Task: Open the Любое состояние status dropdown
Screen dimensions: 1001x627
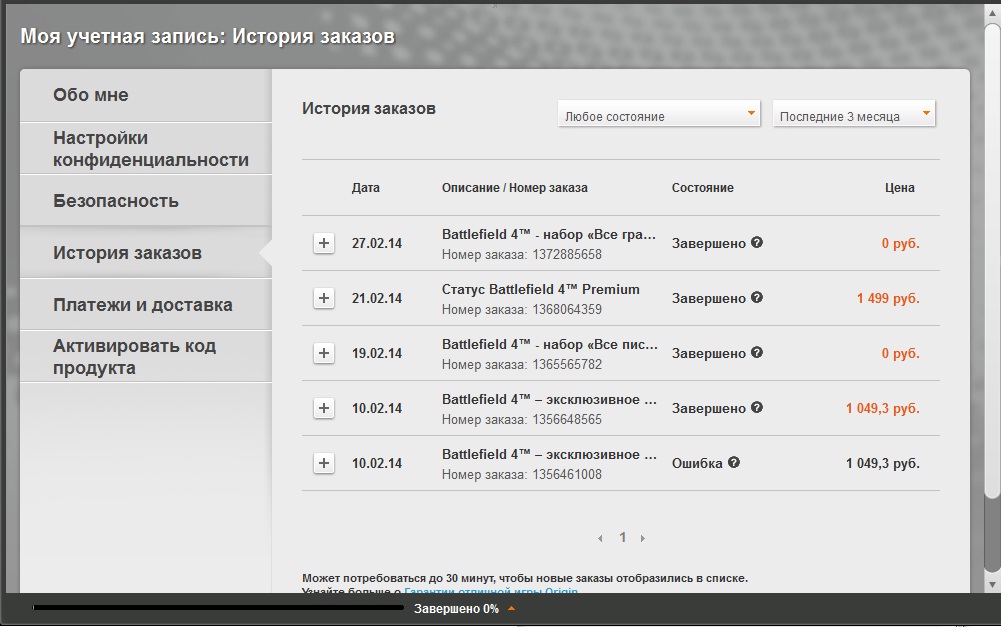Action: (x=659, y=114)
